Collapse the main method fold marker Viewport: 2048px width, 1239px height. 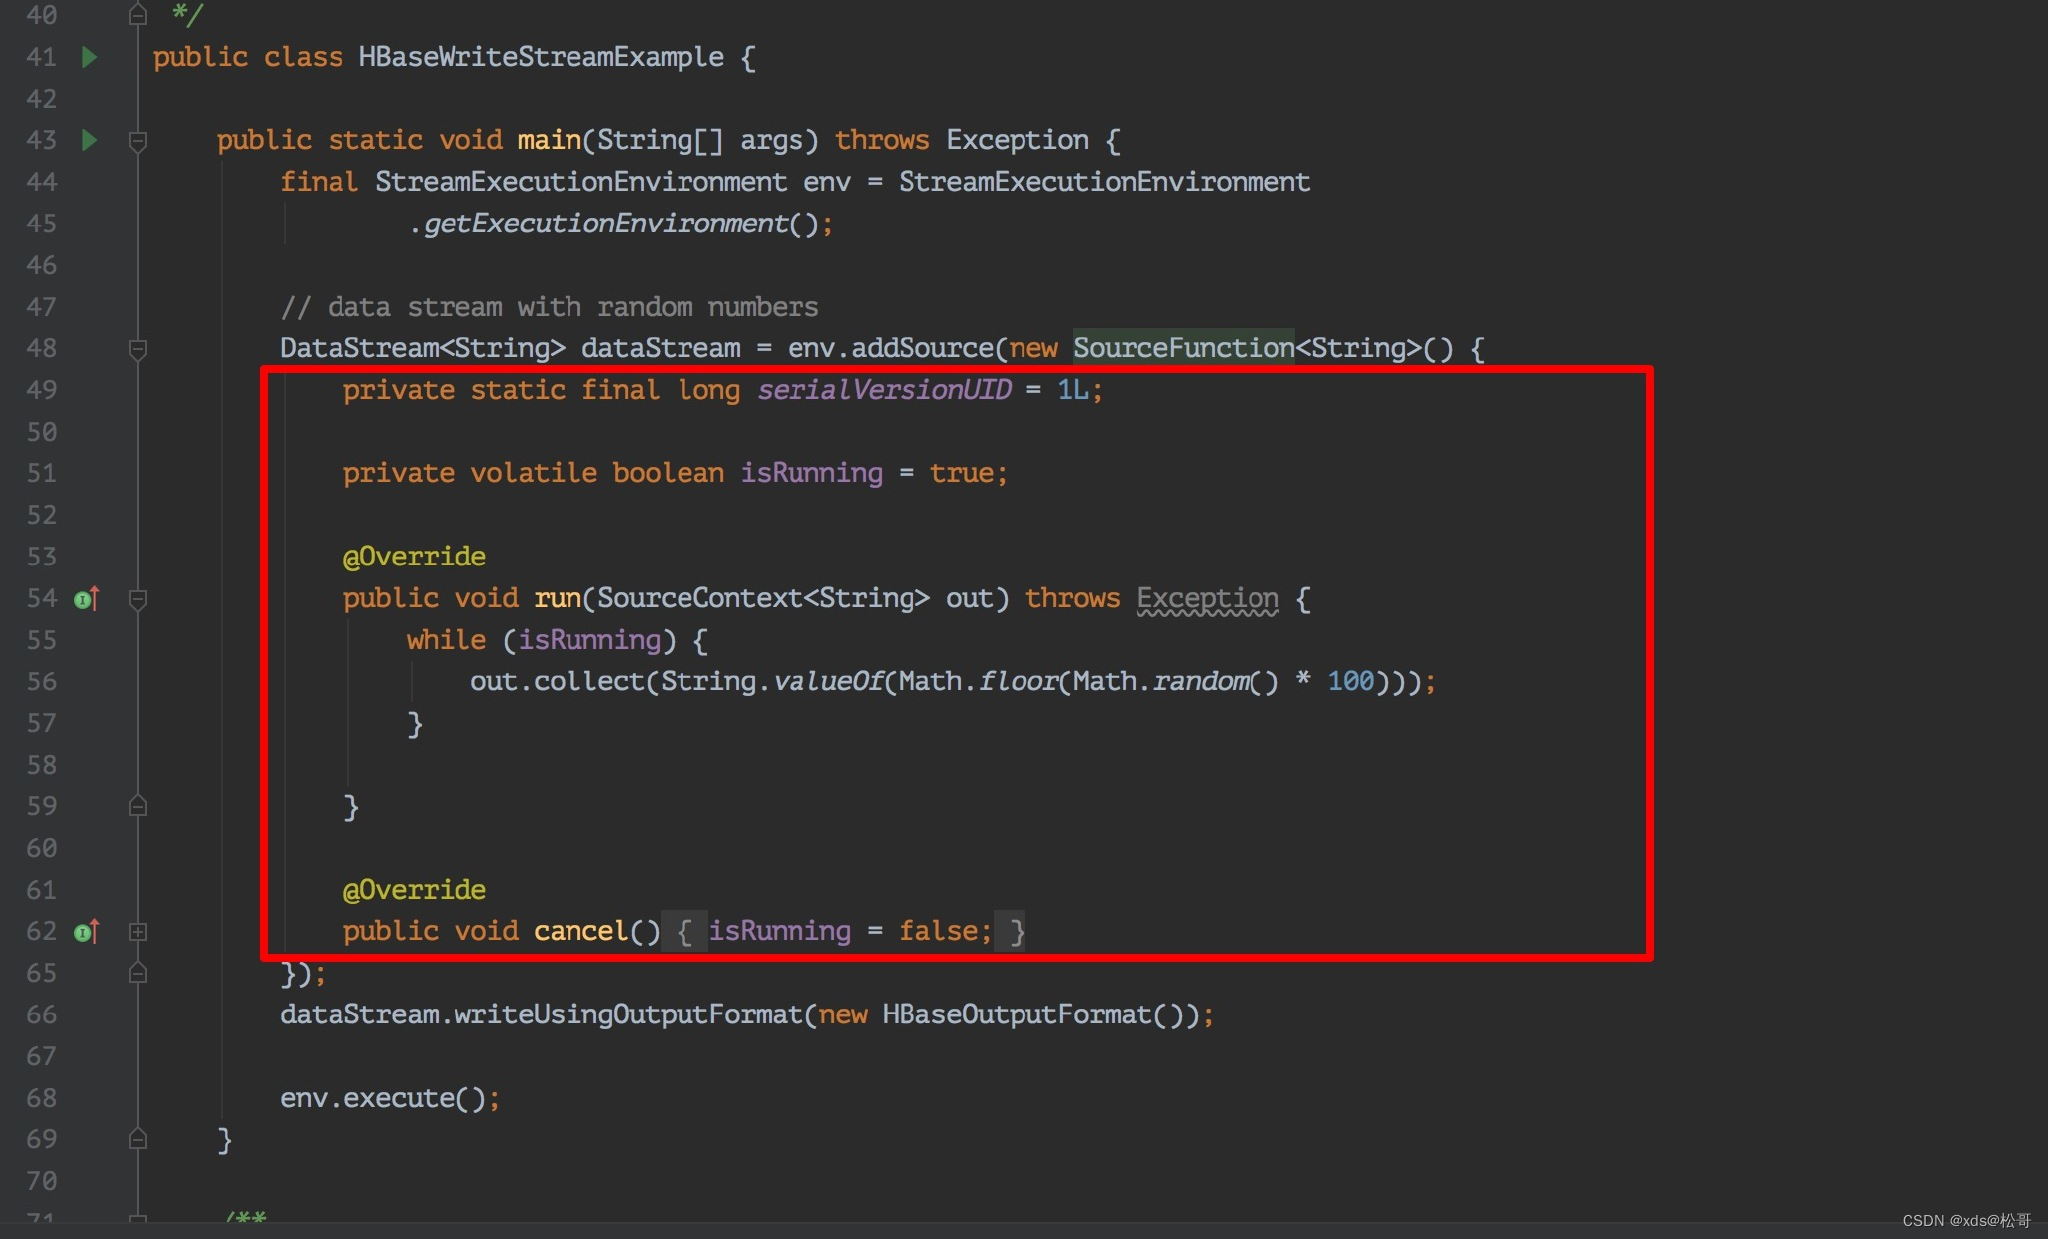coord(138,141)
